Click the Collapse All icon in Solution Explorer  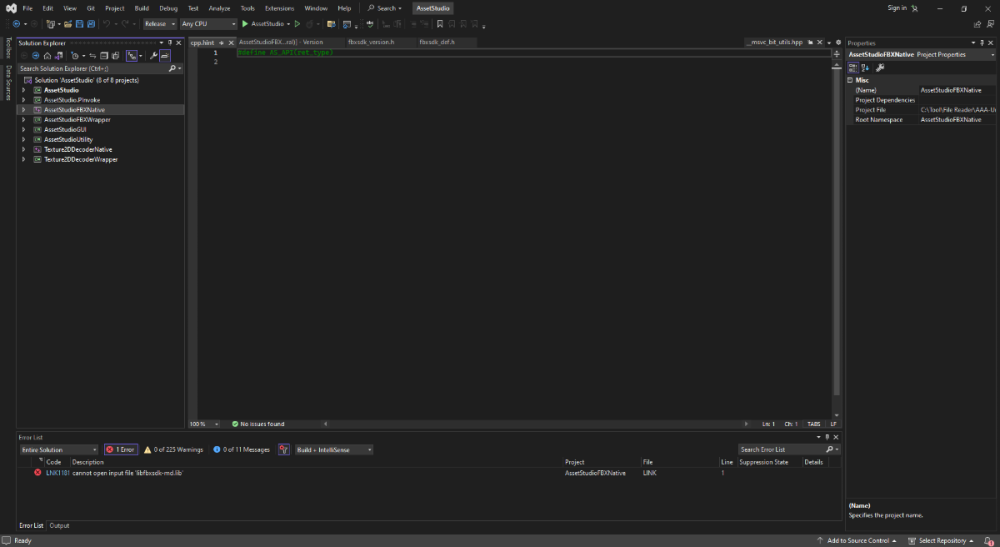(104, 55)
